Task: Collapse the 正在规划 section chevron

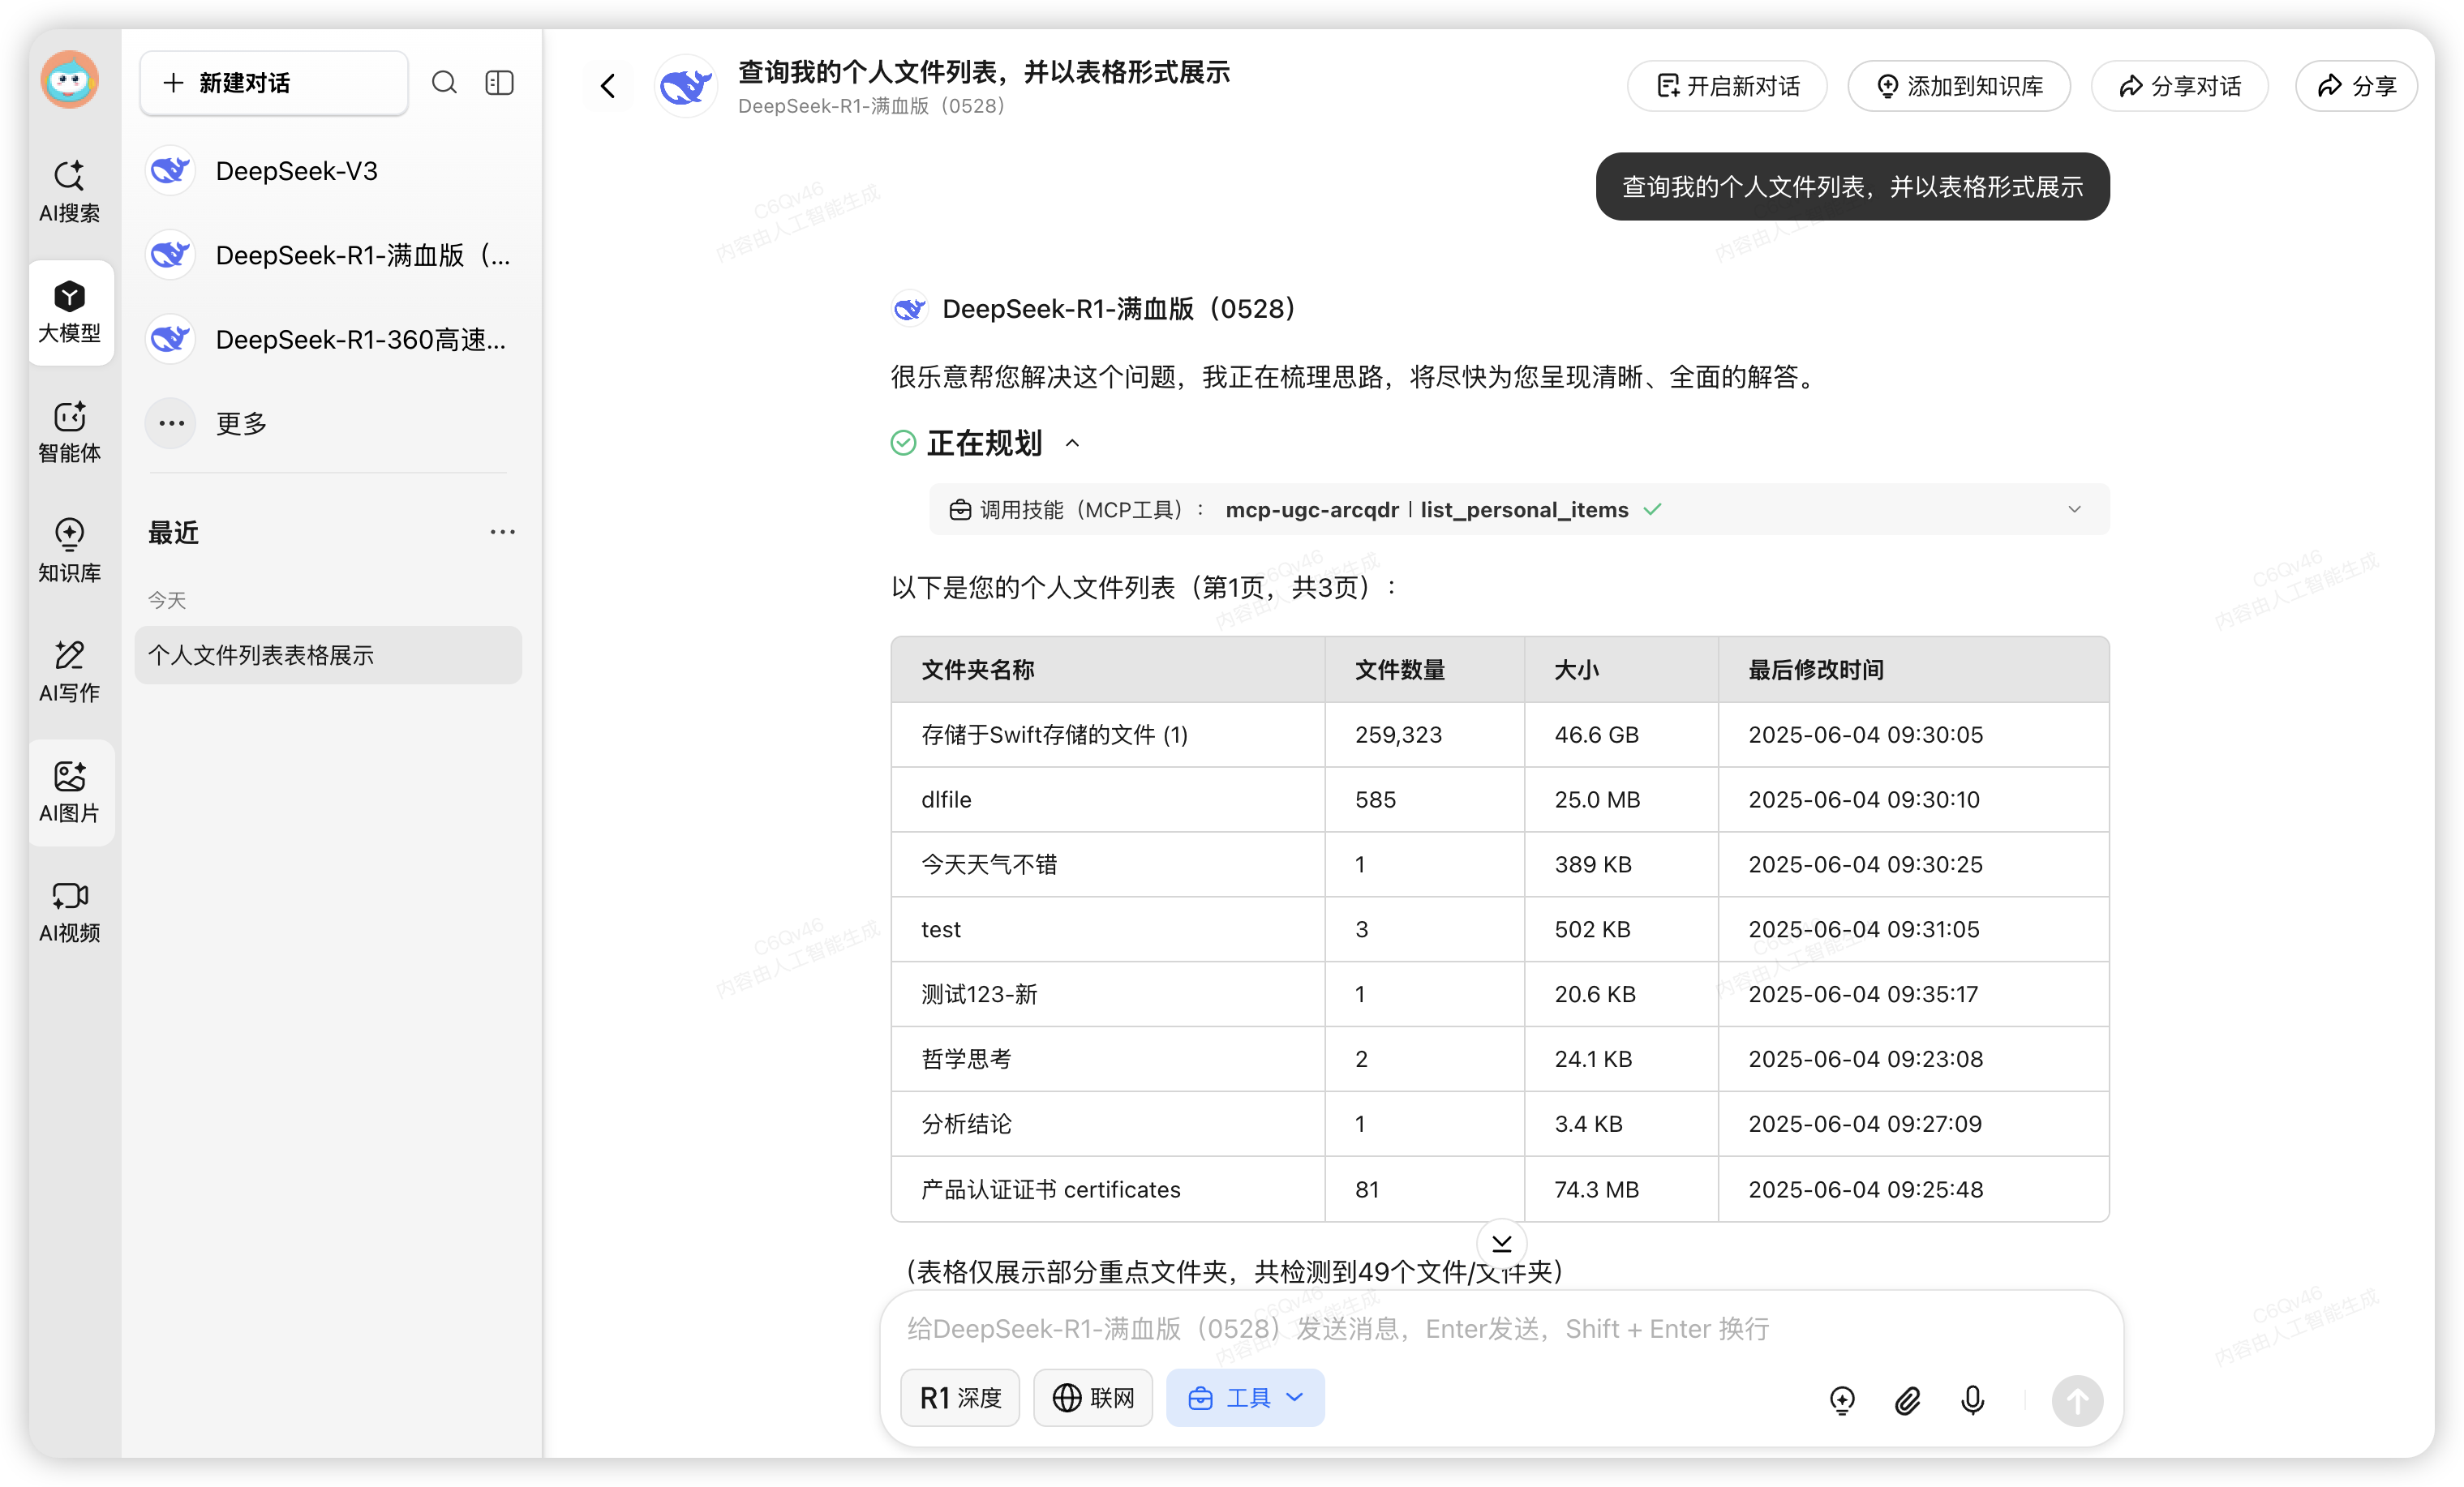Action: click(x=1072, y=443)
